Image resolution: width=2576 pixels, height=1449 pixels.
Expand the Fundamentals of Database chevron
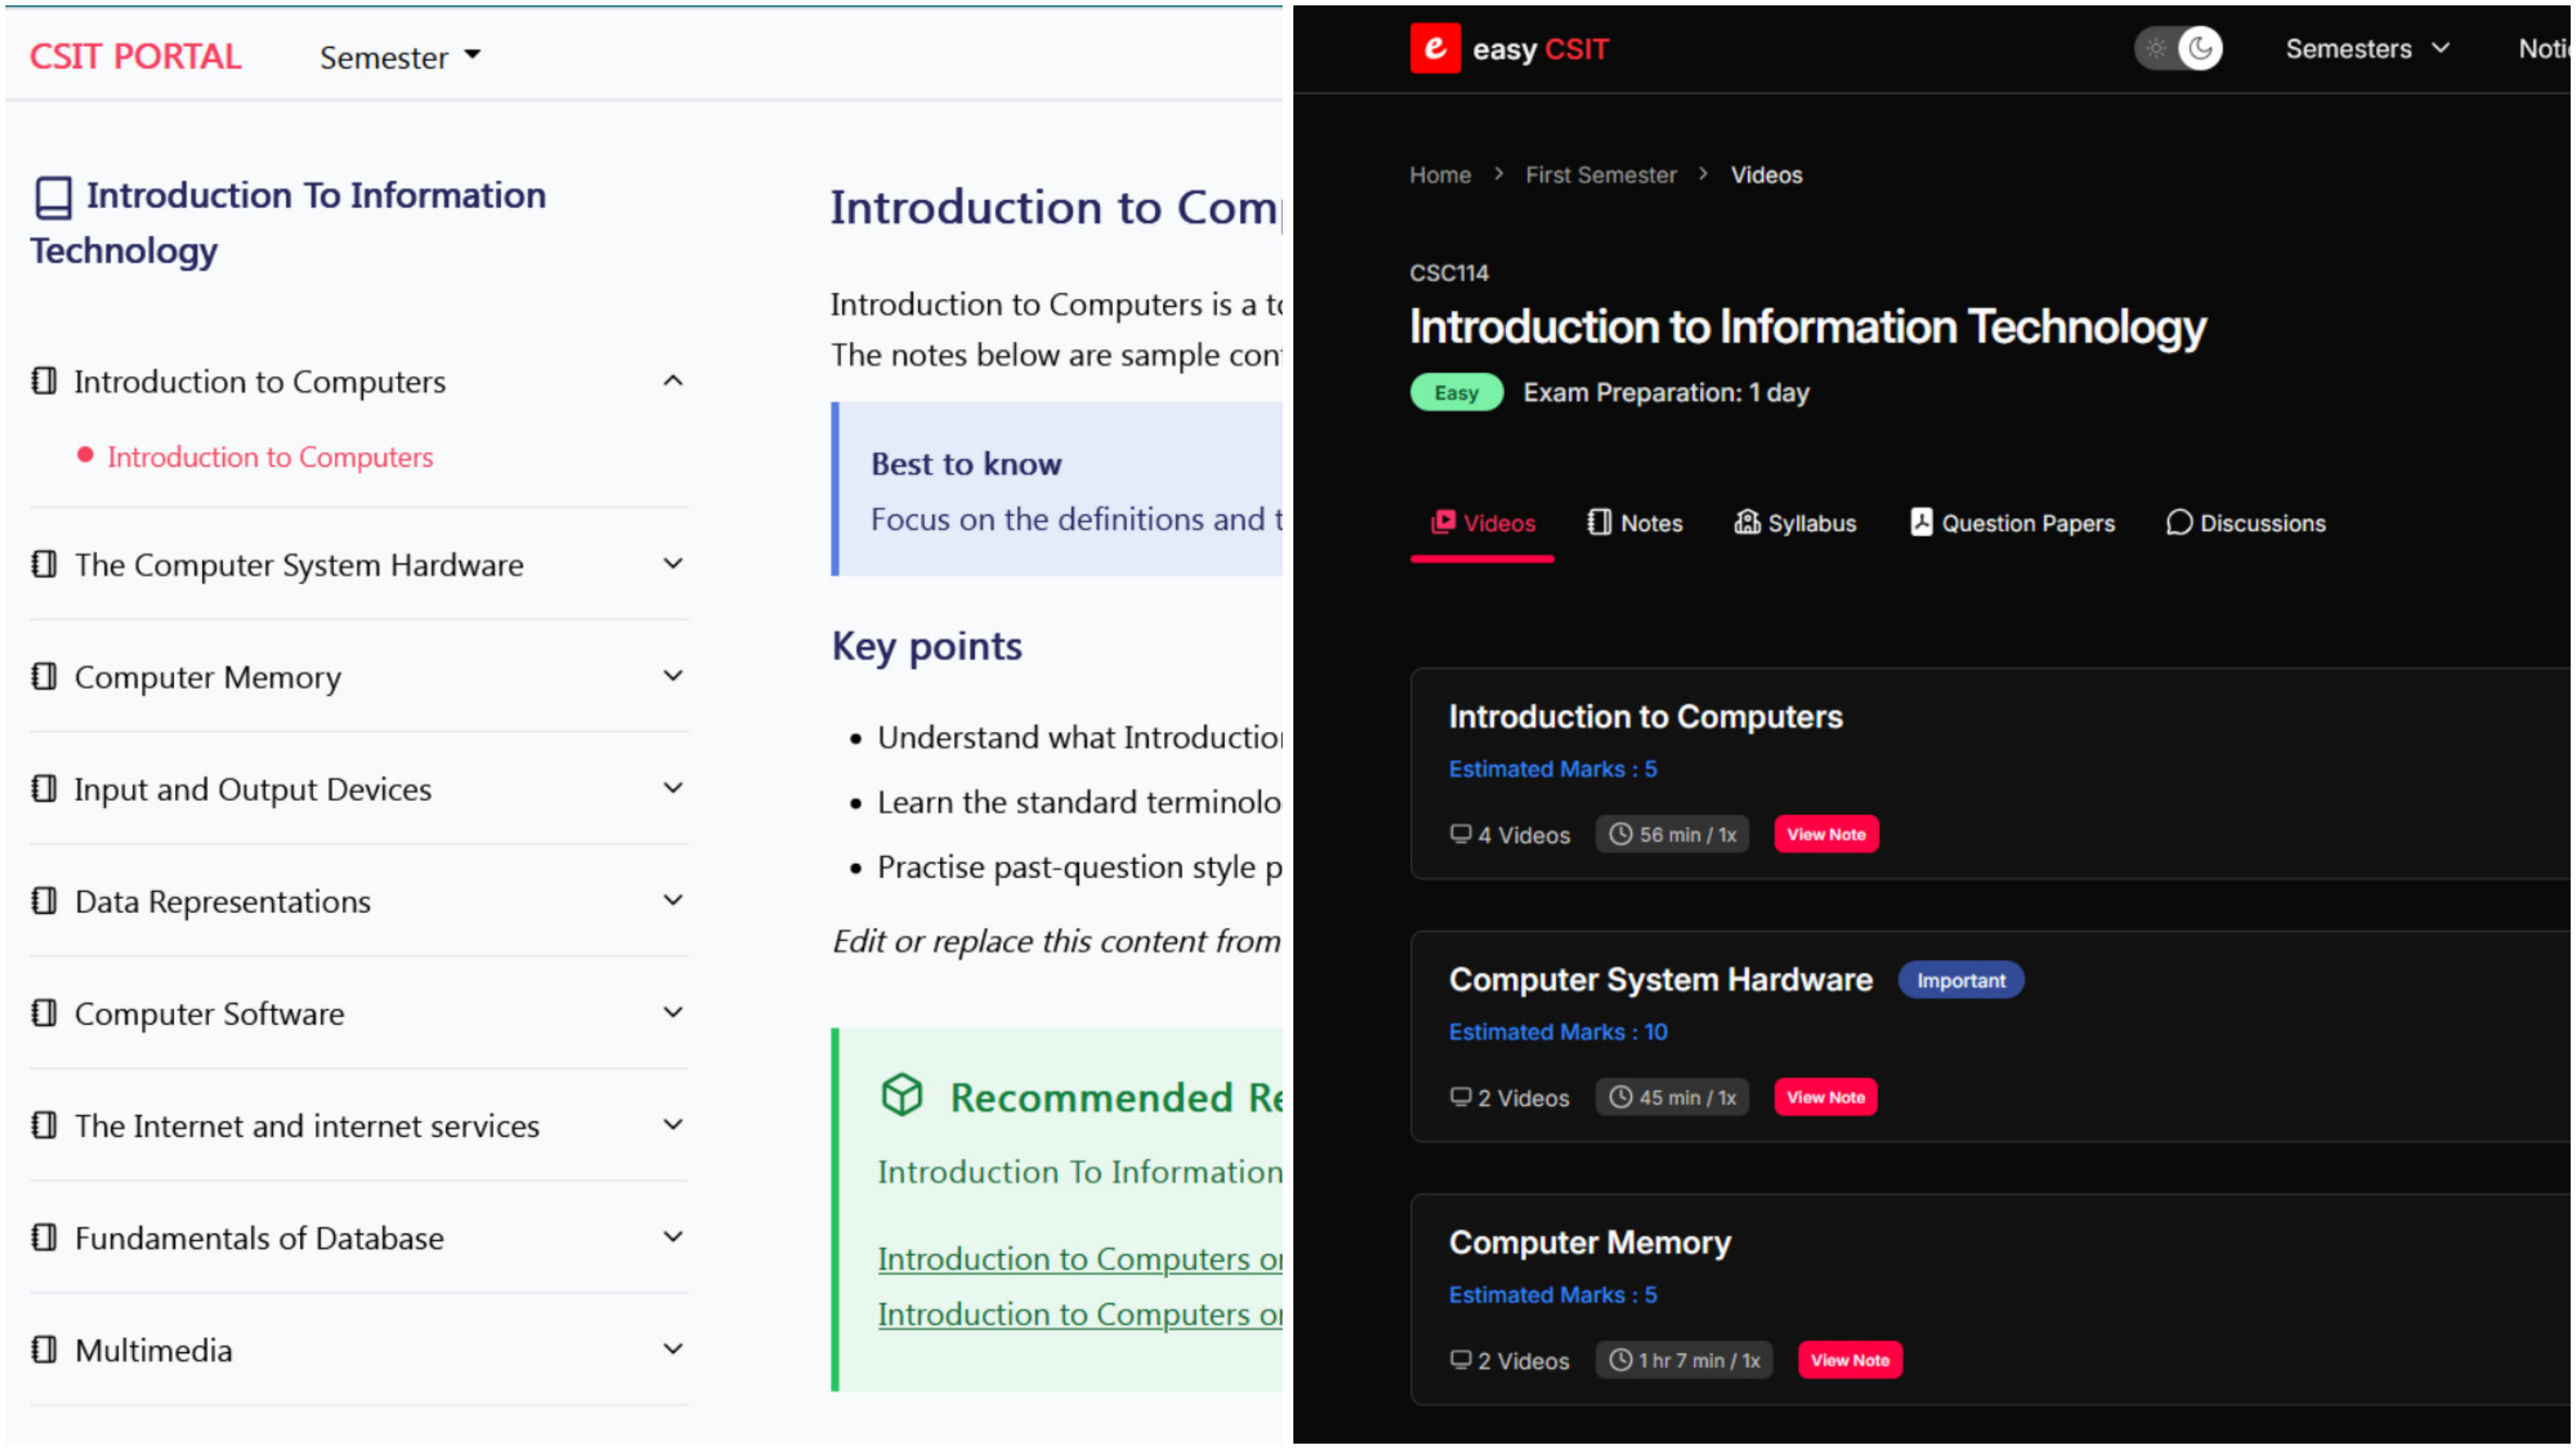tap(673, 1236)
